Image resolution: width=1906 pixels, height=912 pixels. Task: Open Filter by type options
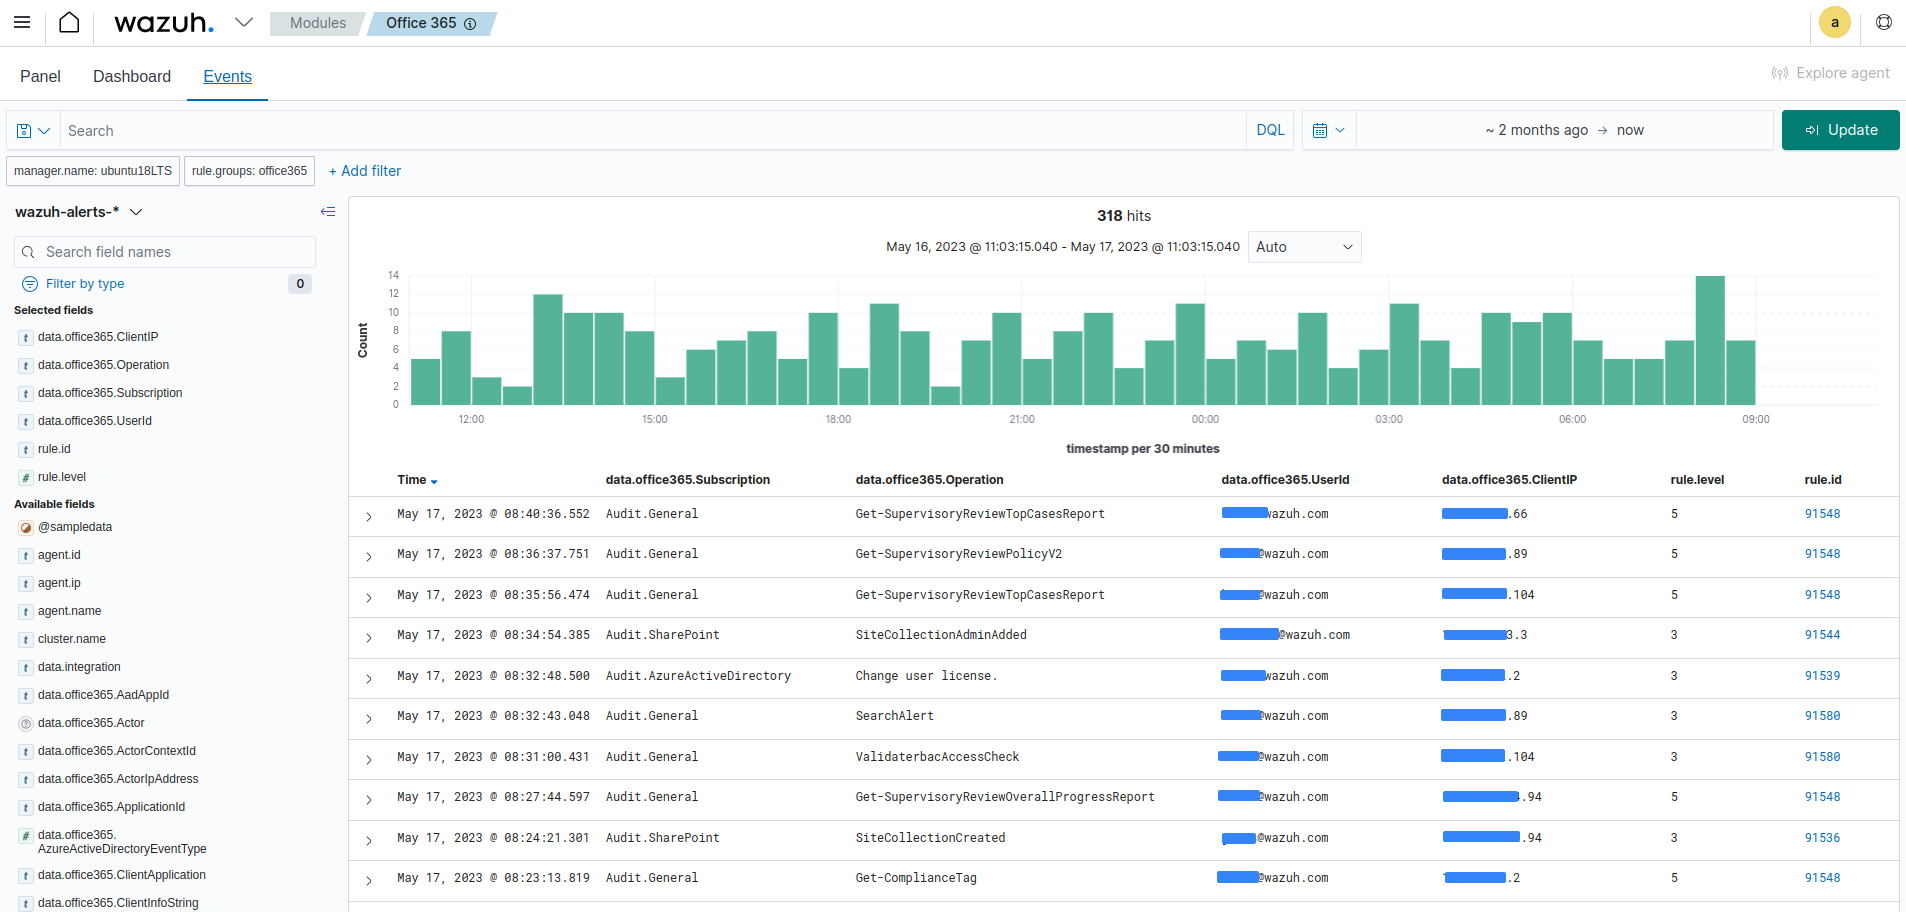coord(85,284)
